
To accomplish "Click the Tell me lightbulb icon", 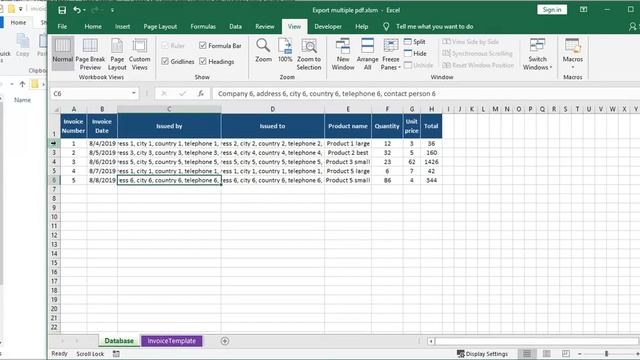I will tap(386, 27).
